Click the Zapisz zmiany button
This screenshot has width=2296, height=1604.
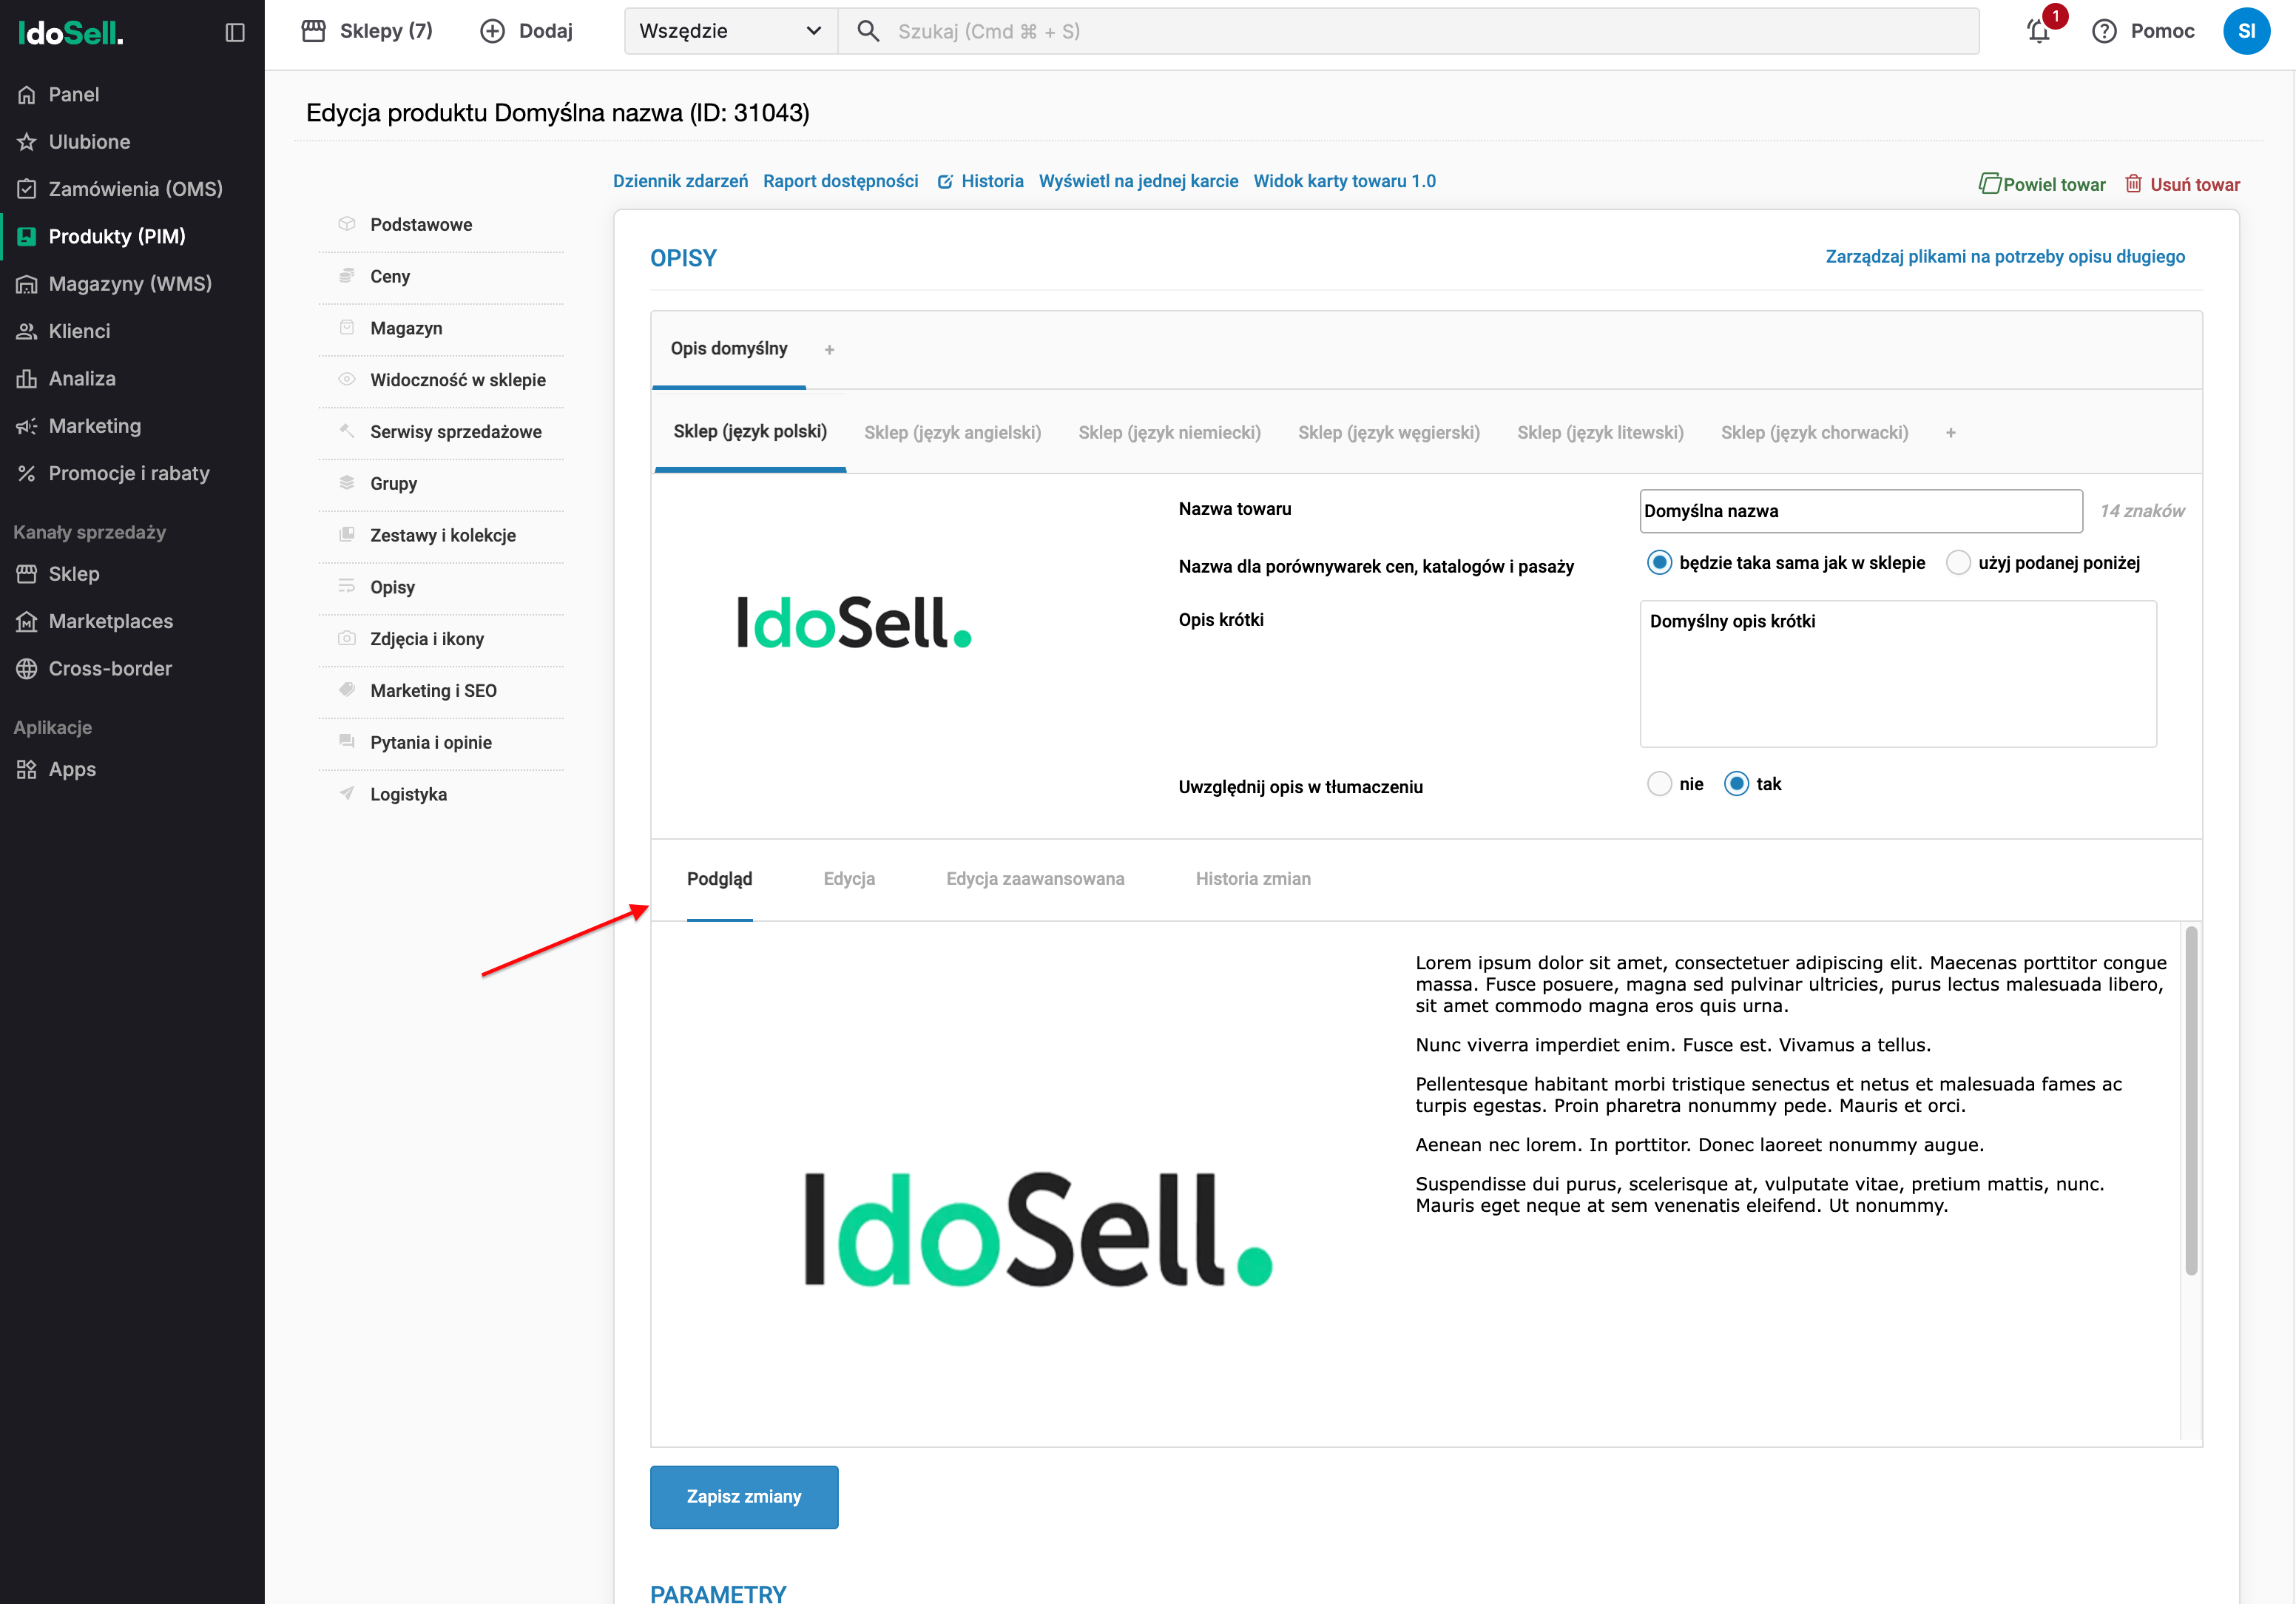743,1497
